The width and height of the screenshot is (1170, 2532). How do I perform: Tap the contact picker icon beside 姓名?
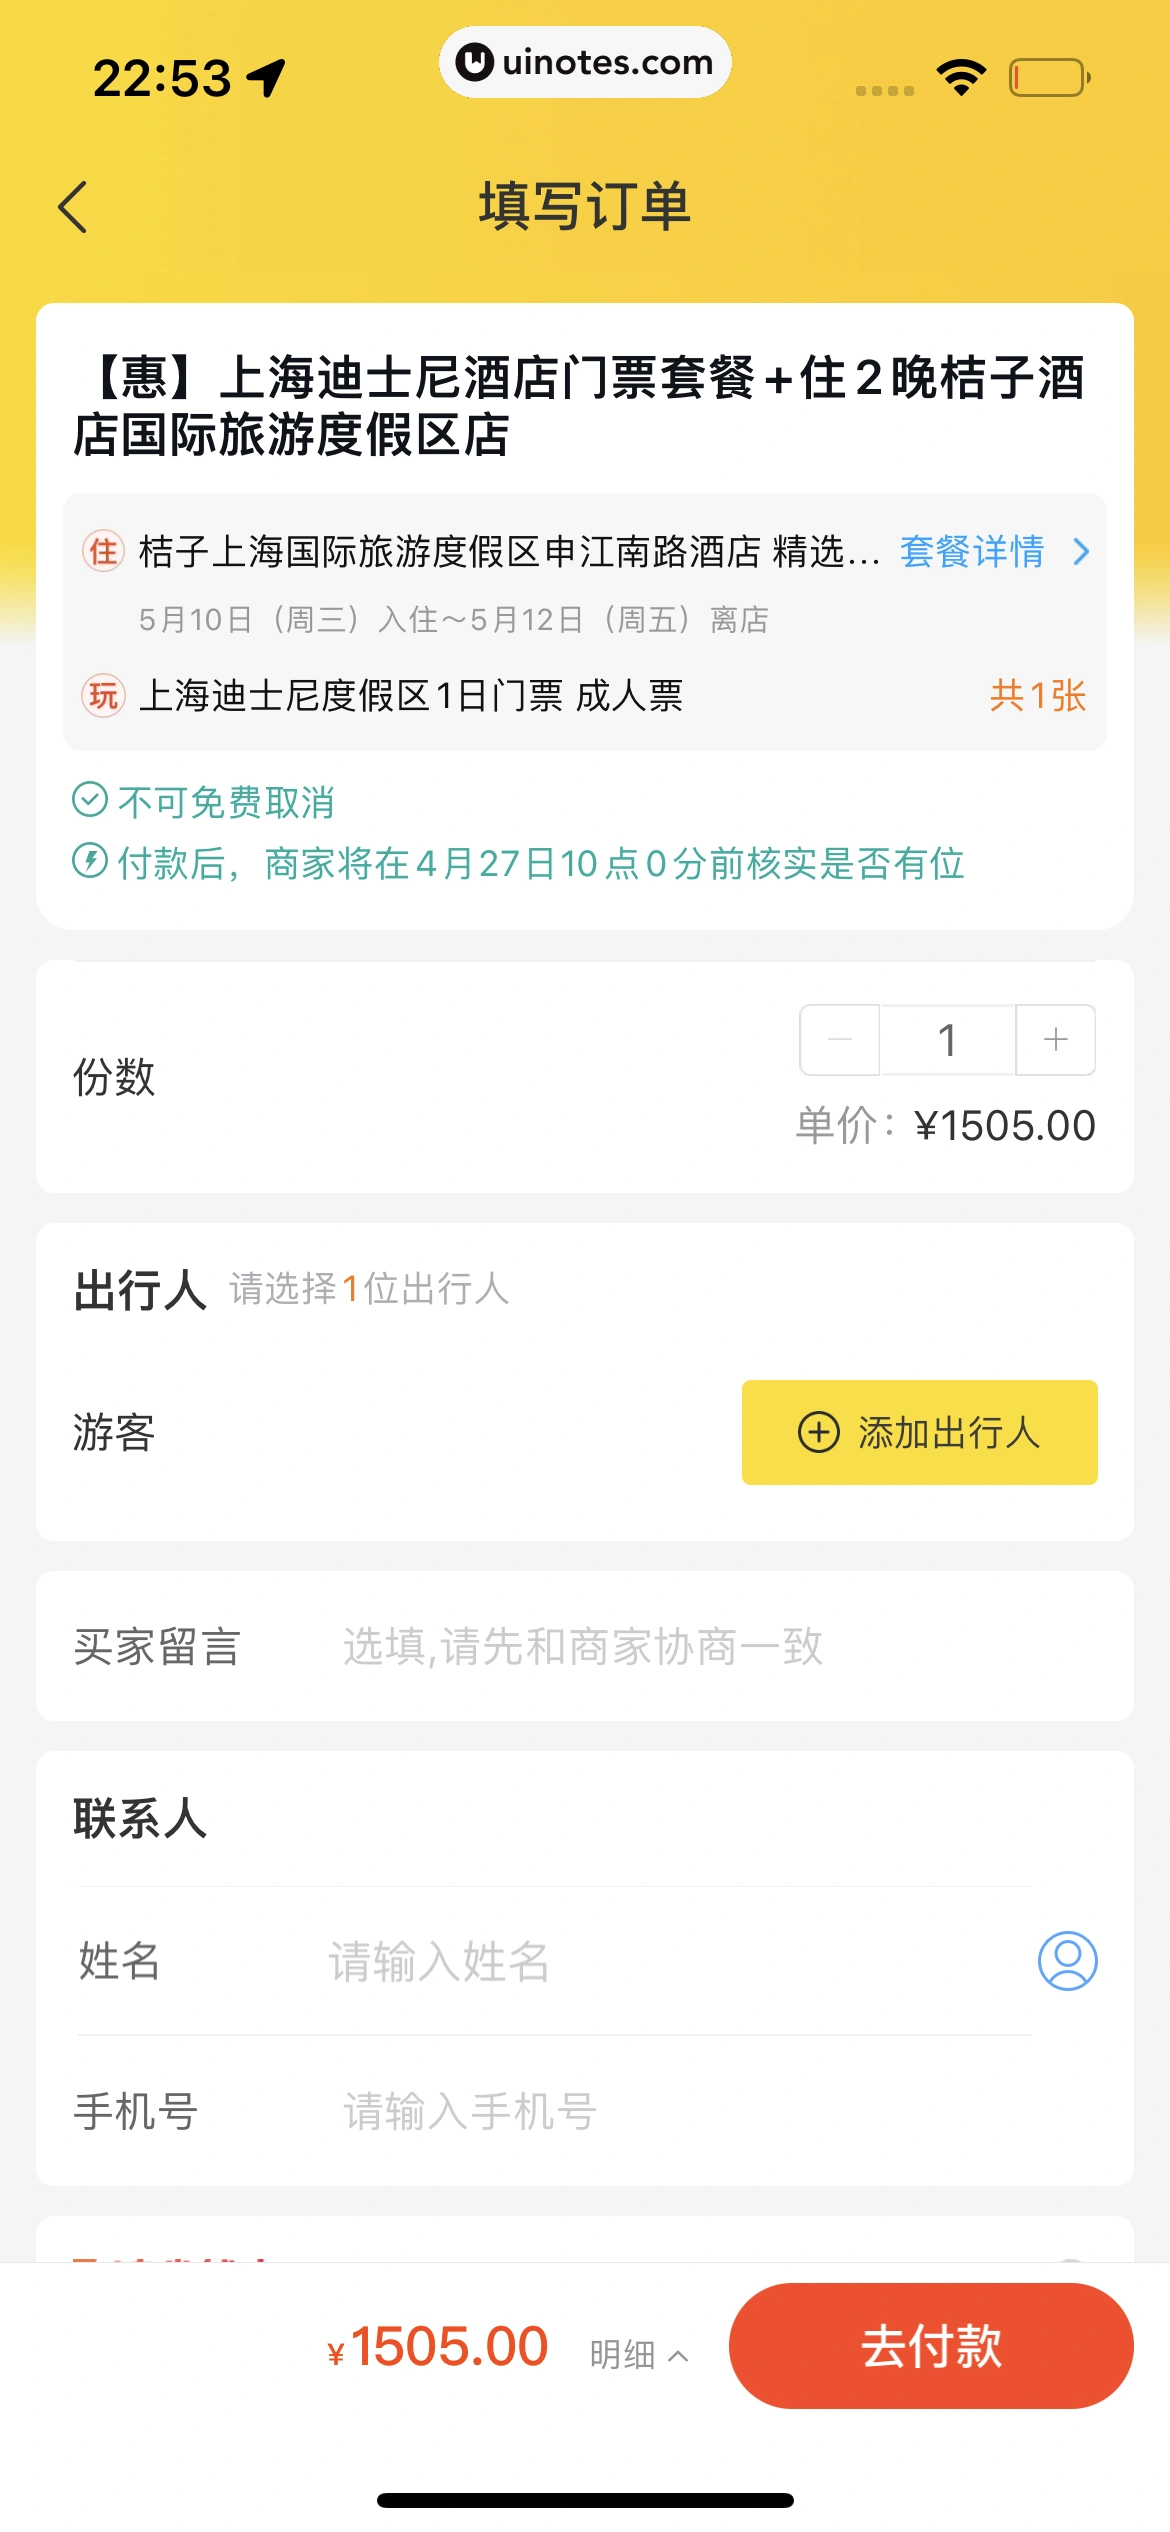[1067, 1960]
